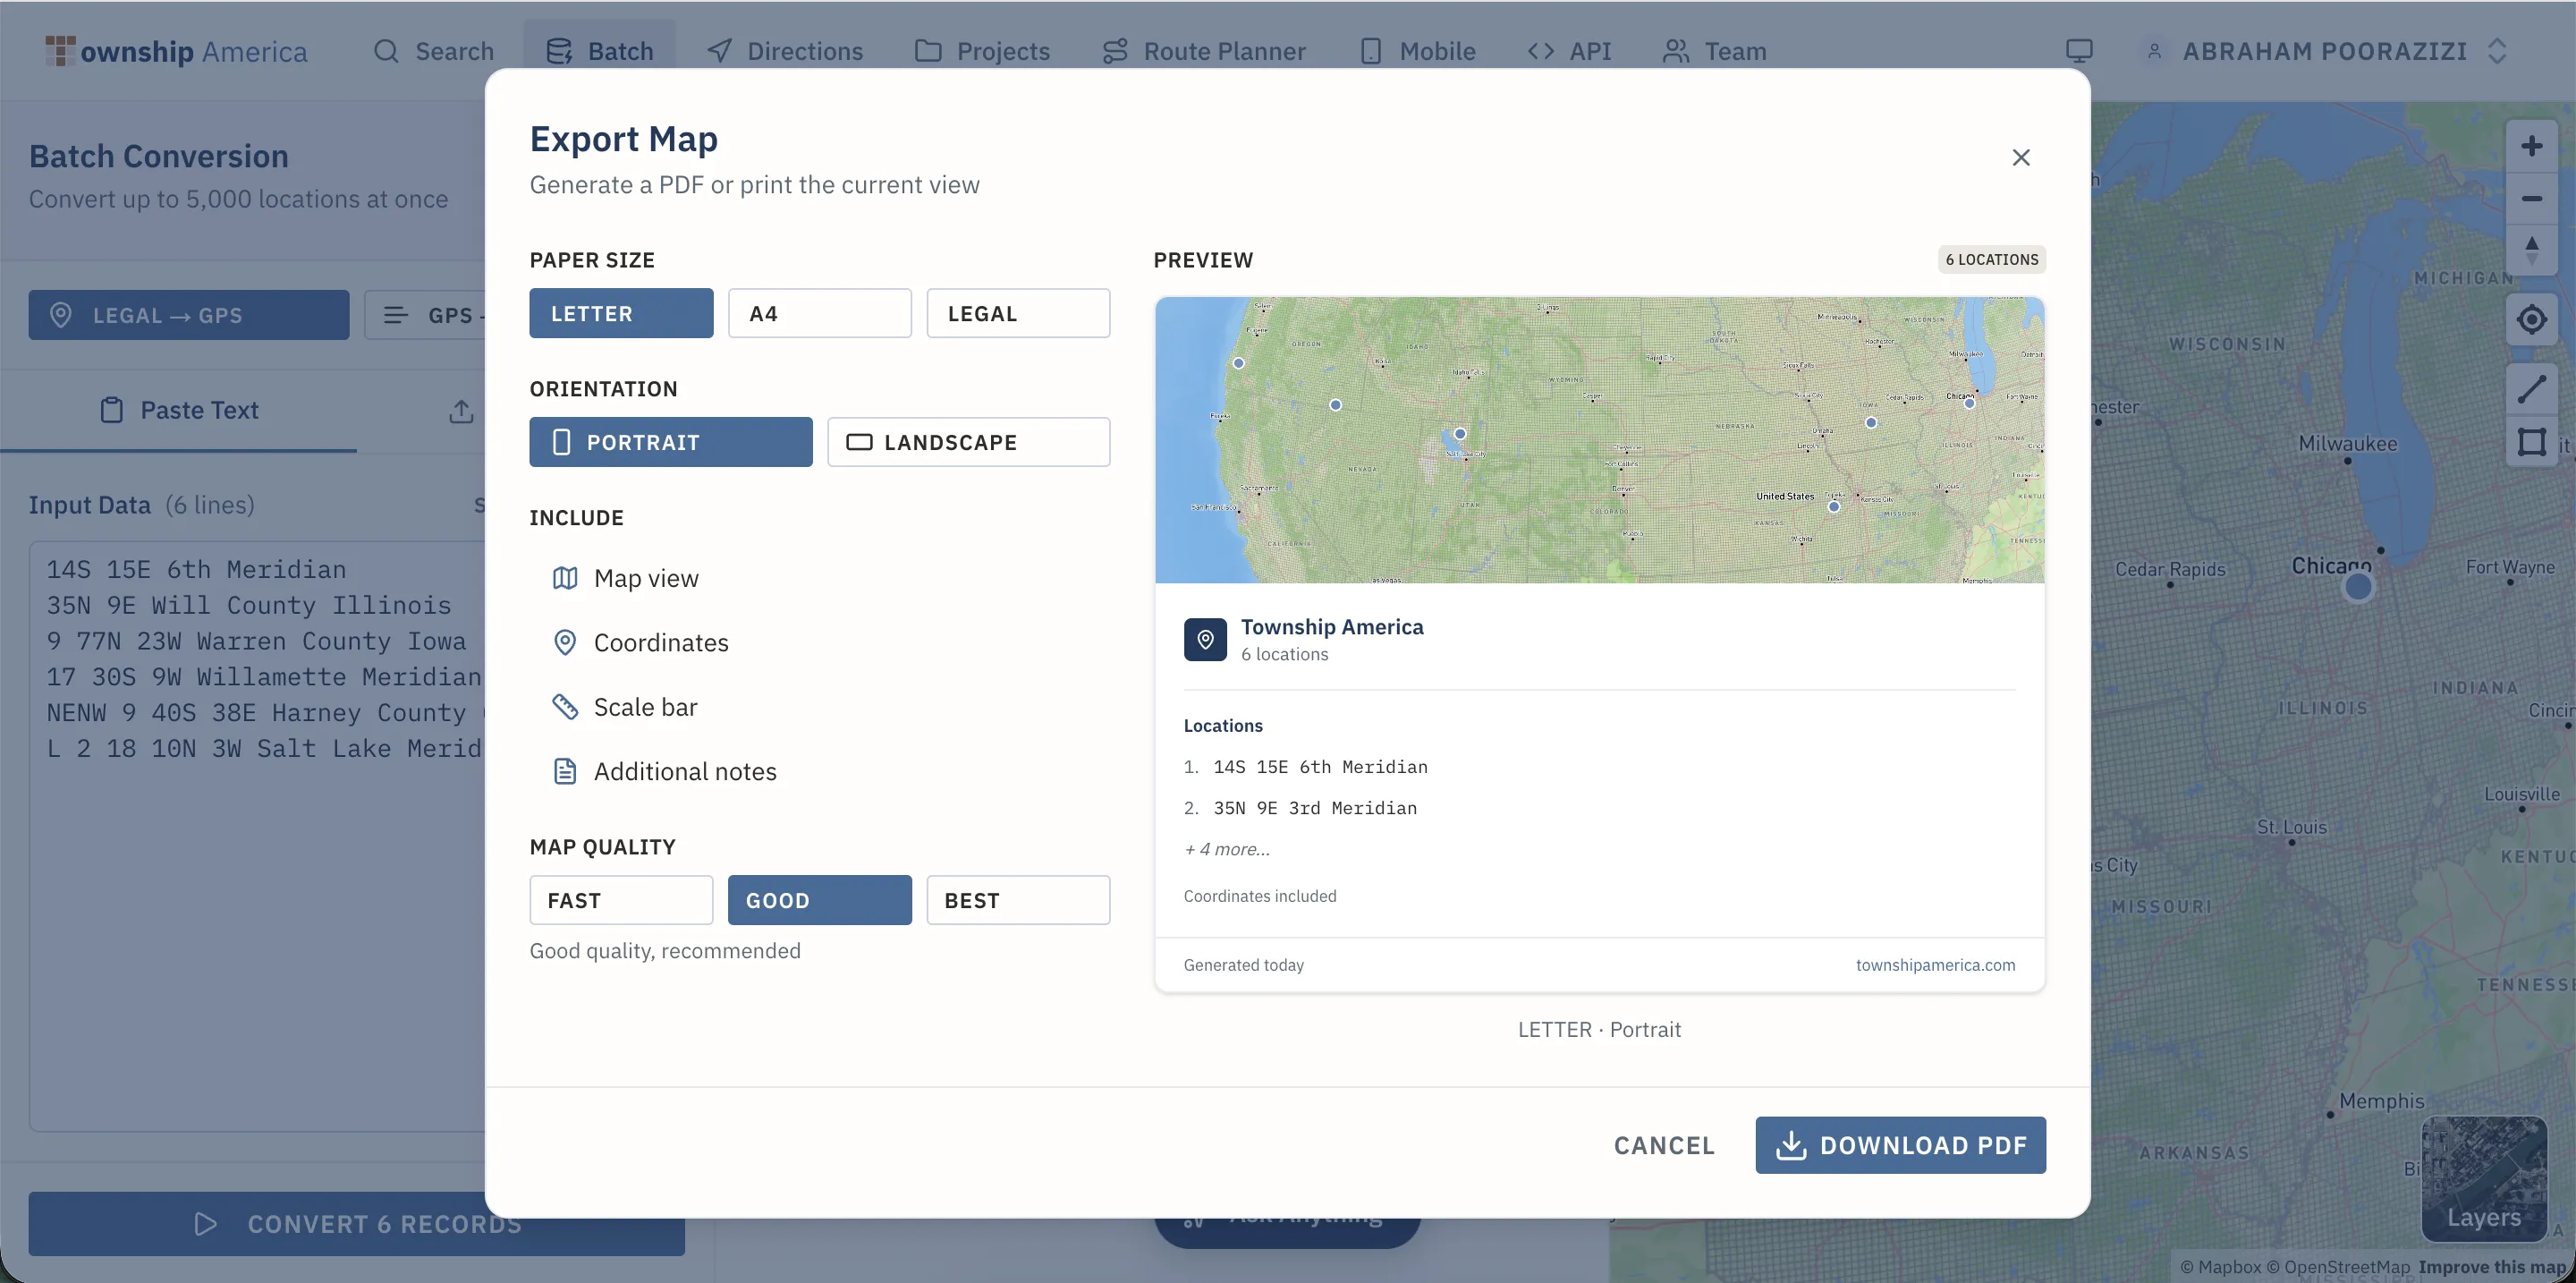This screenshot has height=1283, width=2576.
Task: Click the locate me target icon
Action: pyautogui.click(x=2531, y=320)
